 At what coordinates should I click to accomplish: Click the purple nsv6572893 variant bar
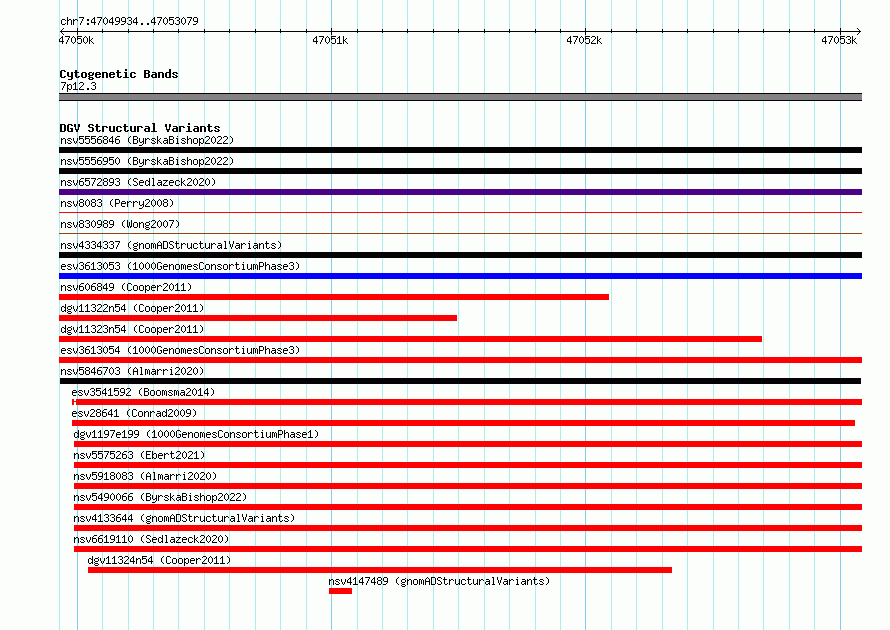pos(460,192)
